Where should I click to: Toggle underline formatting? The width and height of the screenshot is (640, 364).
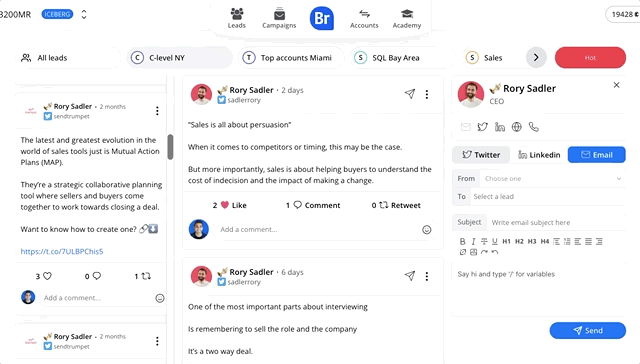[x=495, y=241]
